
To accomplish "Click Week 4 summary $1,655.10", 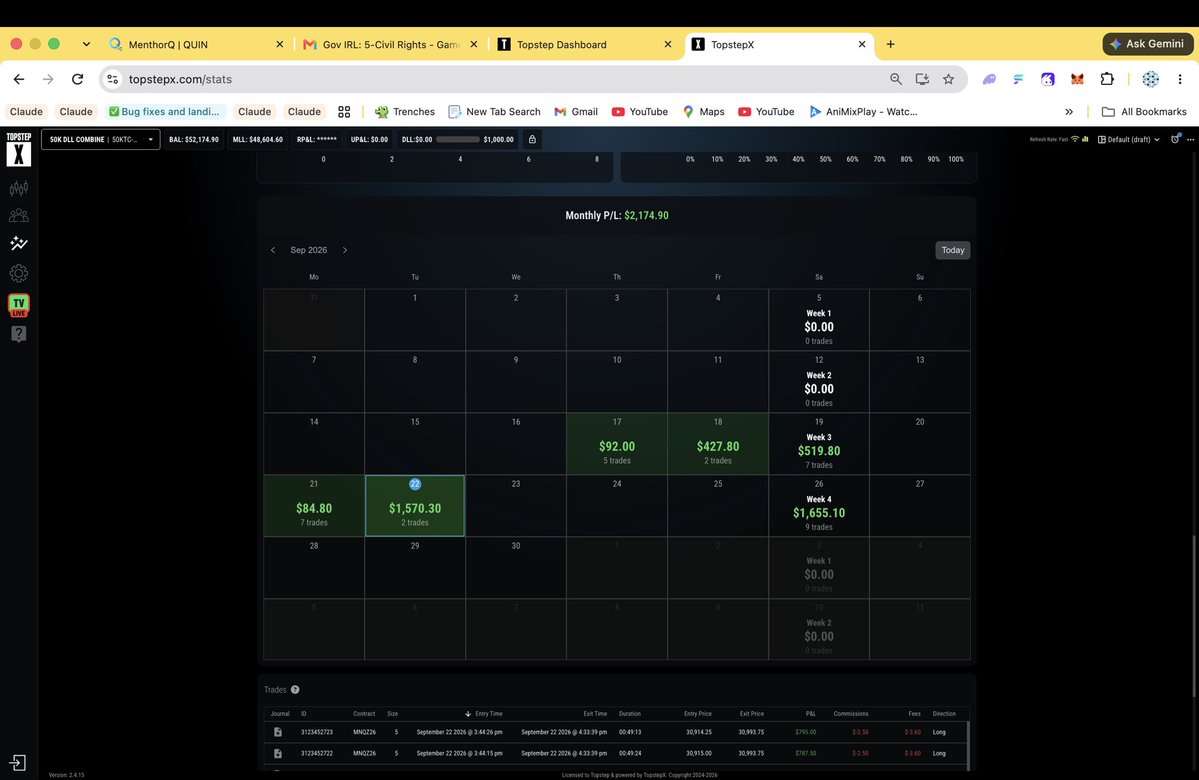I will 818,505.
